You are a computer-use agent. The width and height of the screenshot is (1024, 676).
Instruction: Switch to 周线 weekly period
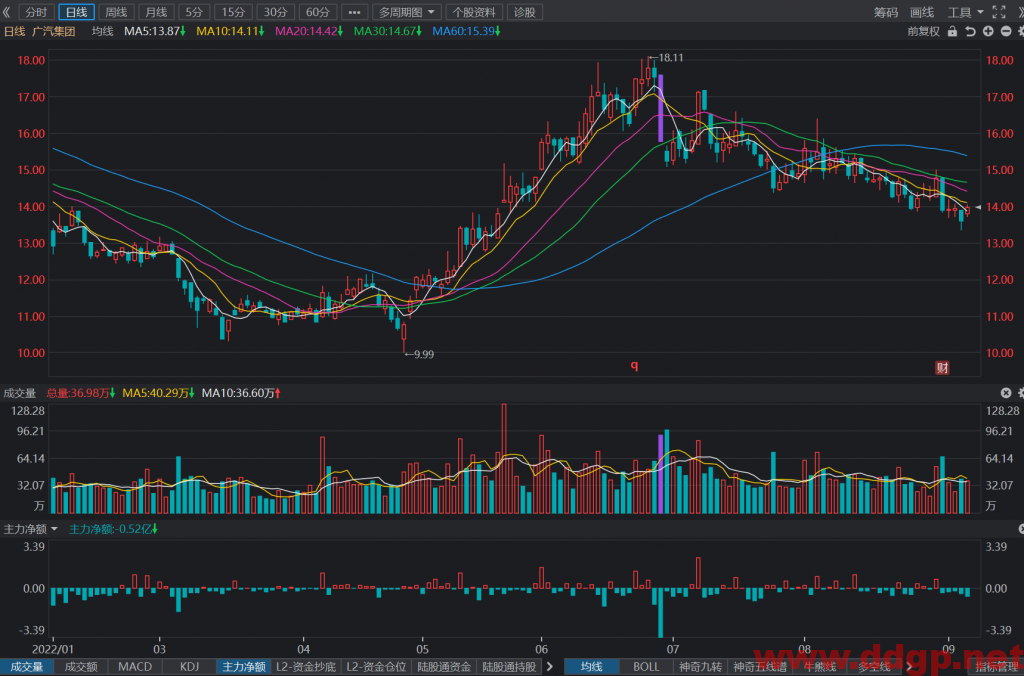[116, 12]
